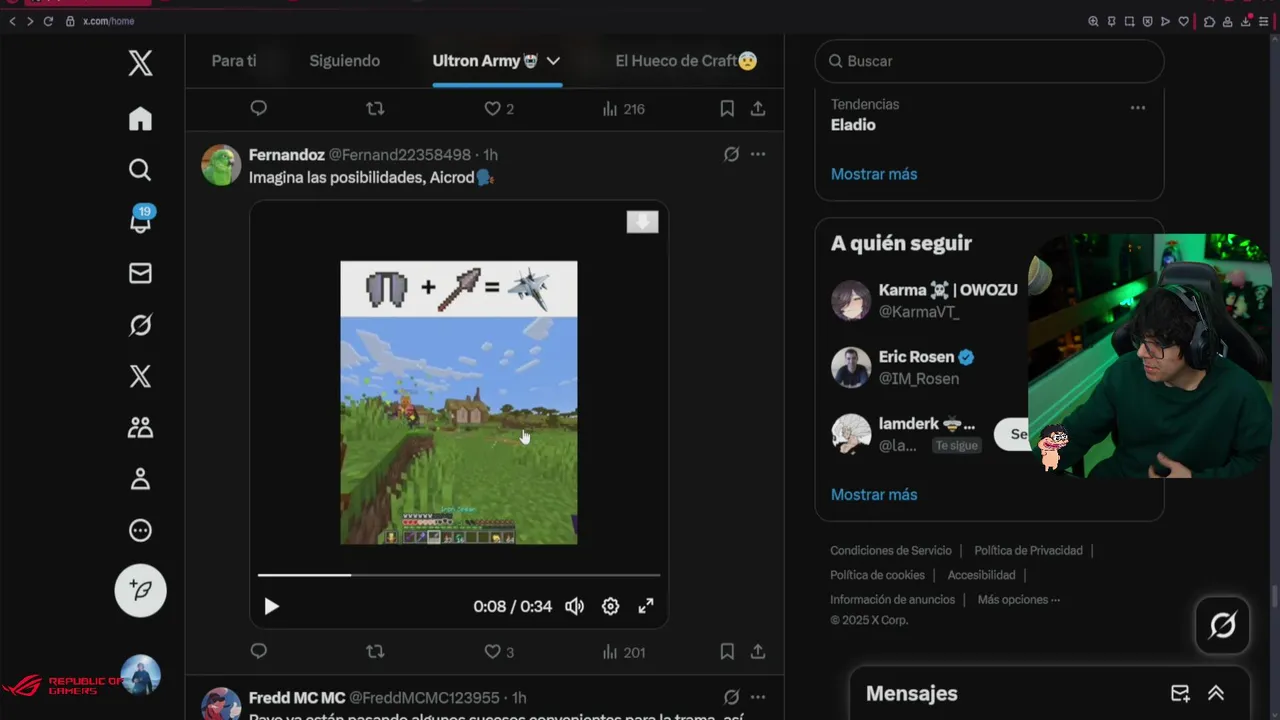Start new message in Mensajes bar
This screenshot has height=720, width=1280.
coord(1180,693)
